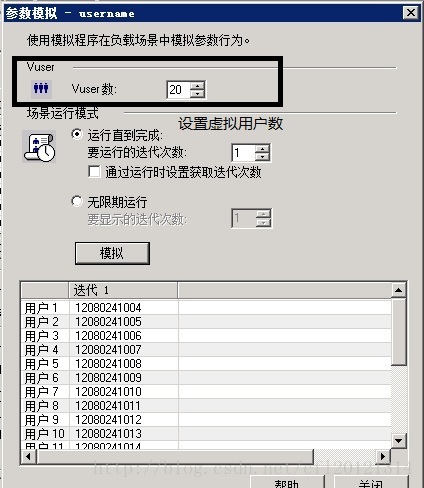This screenshot has height=488, width=424.
Task: Click the 关闭 button
Action: [371, 482]
